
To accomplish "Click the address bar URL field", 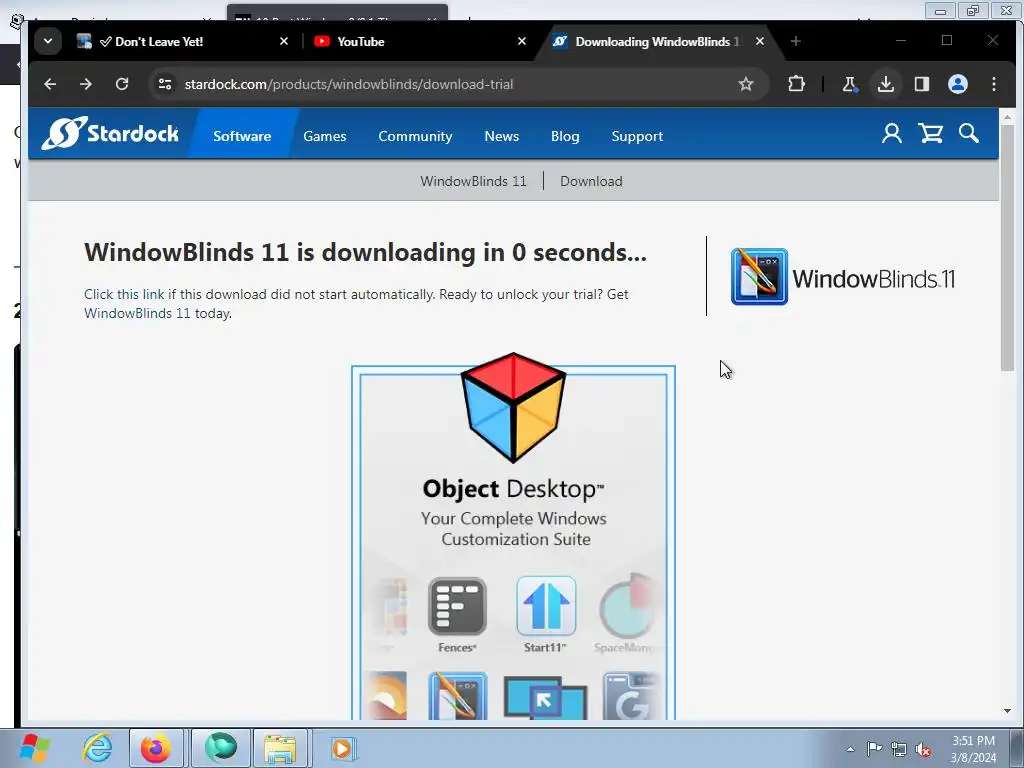I will point(457,84).
